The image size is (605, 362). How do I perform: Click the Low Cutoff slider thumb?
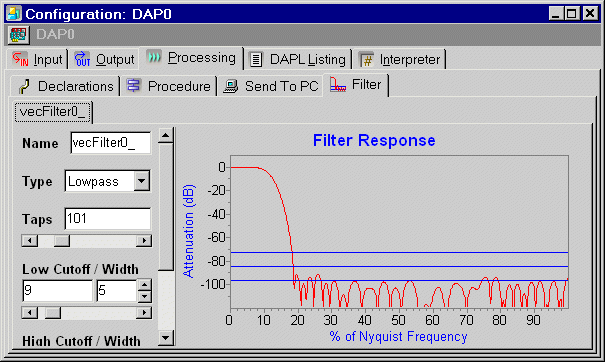click(x=52, y=312)
